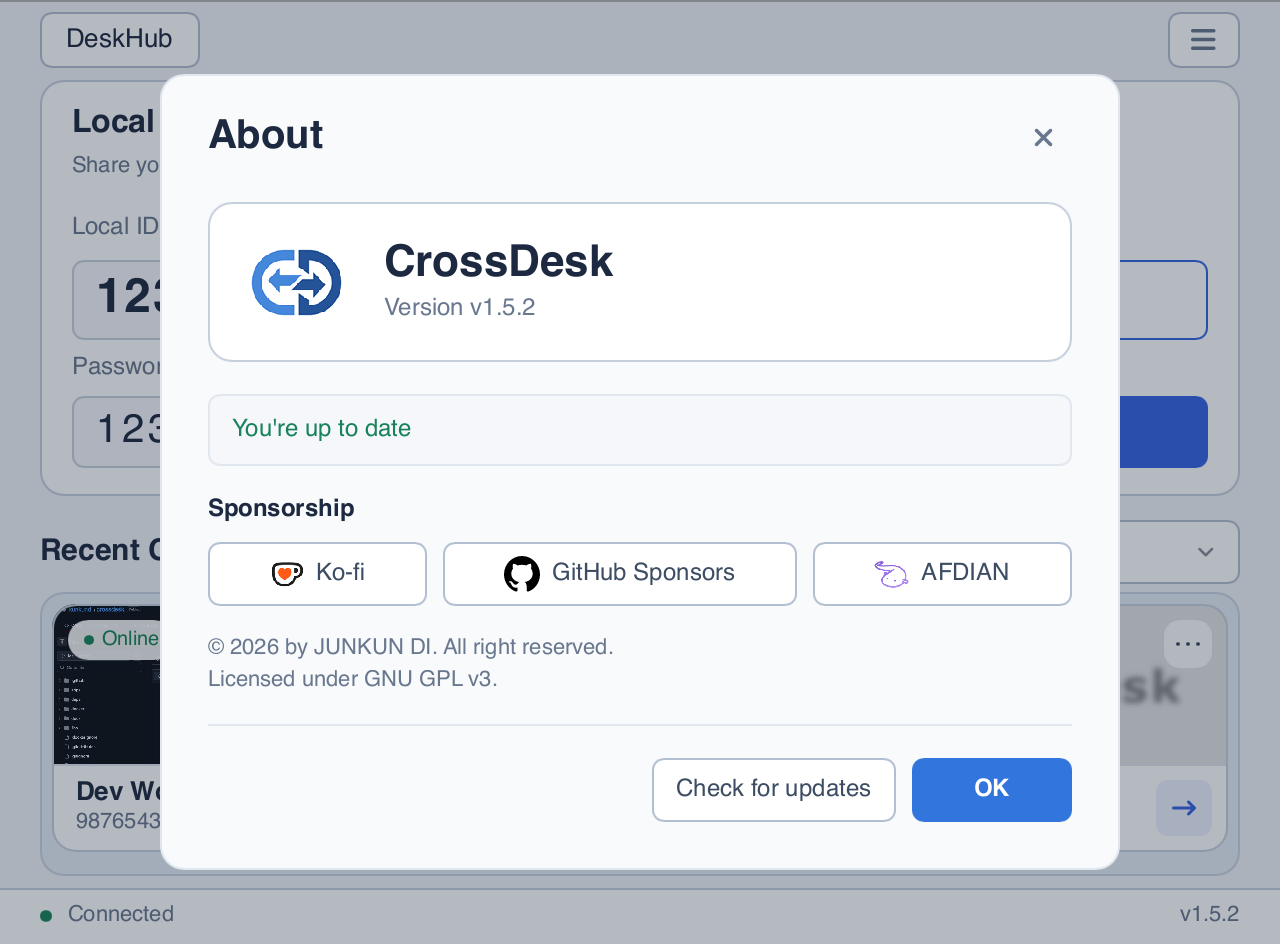The image size is (1280, 944).
Task: Click the DeskHub button in the header
Action: (120, 40)
